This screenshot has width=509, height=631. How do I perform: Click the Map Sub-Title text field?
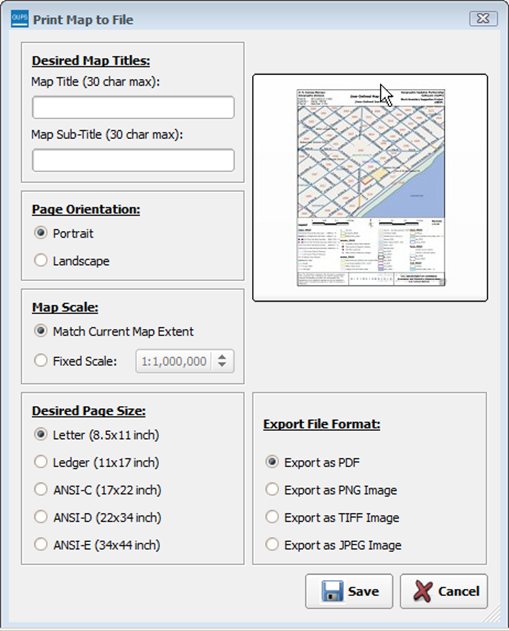(133, 160)
